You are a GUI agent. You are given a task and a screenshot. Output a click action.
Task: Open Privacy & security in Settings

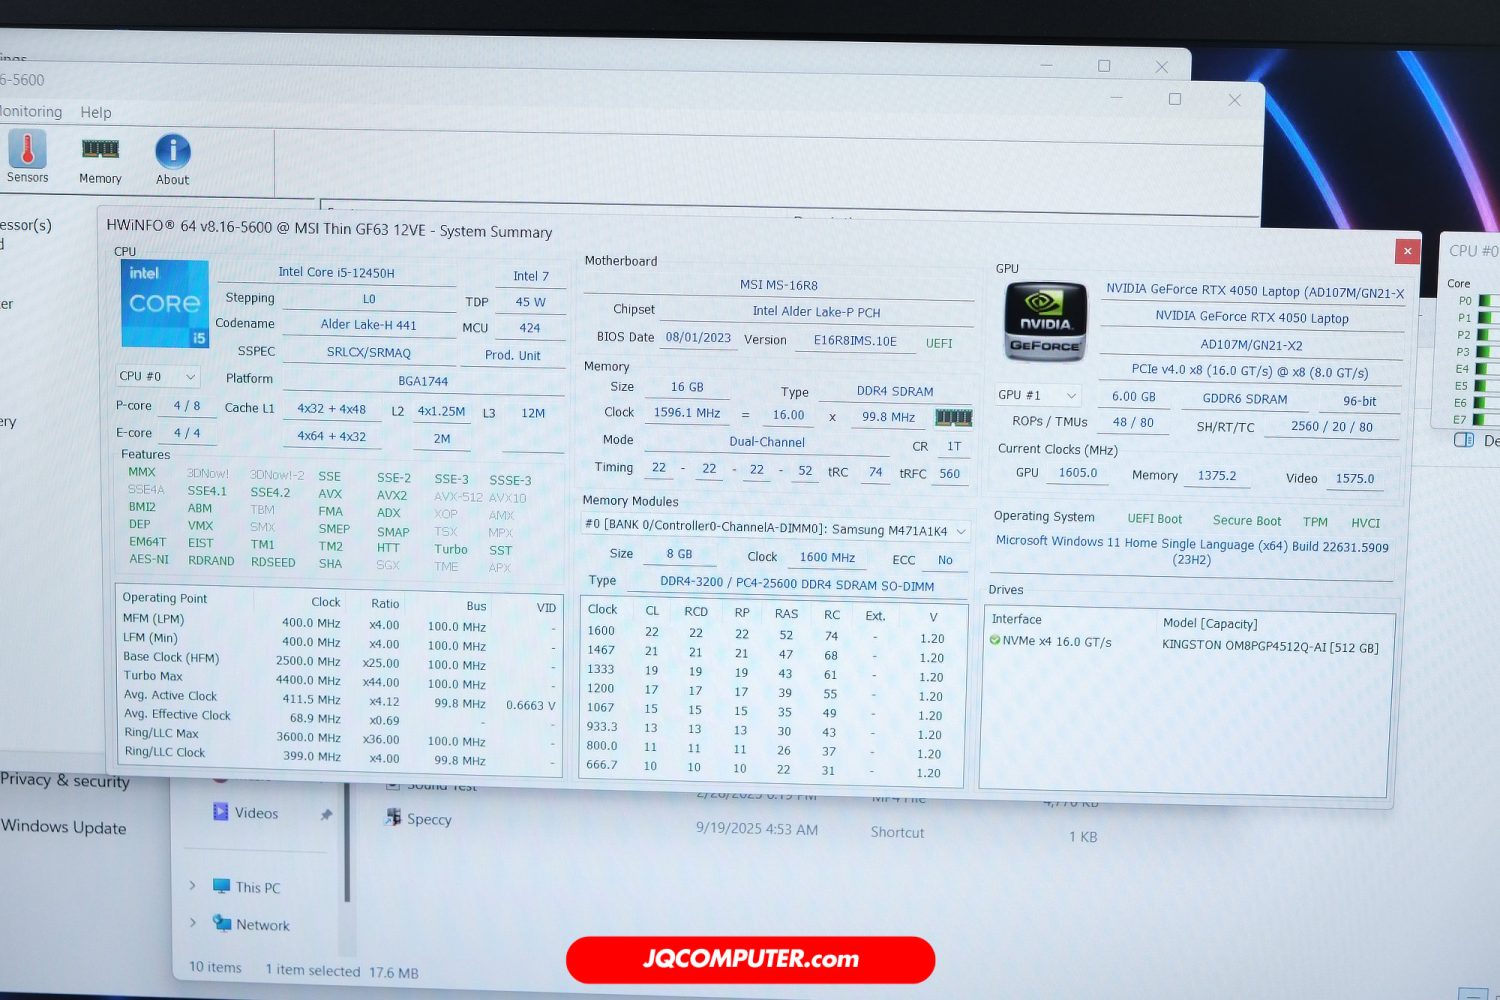coord(65,780)
